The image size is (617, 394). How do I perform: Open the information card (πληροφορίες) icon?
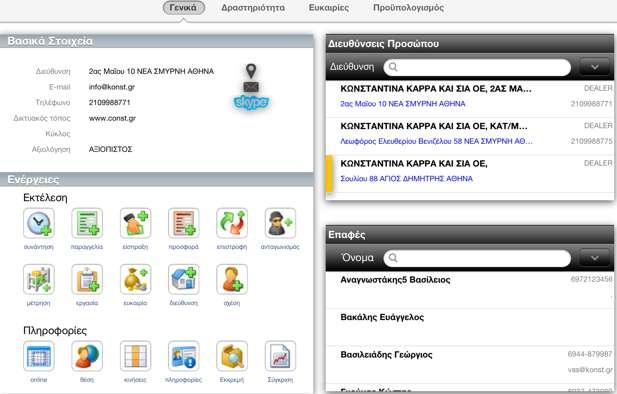tap(184, 356)
